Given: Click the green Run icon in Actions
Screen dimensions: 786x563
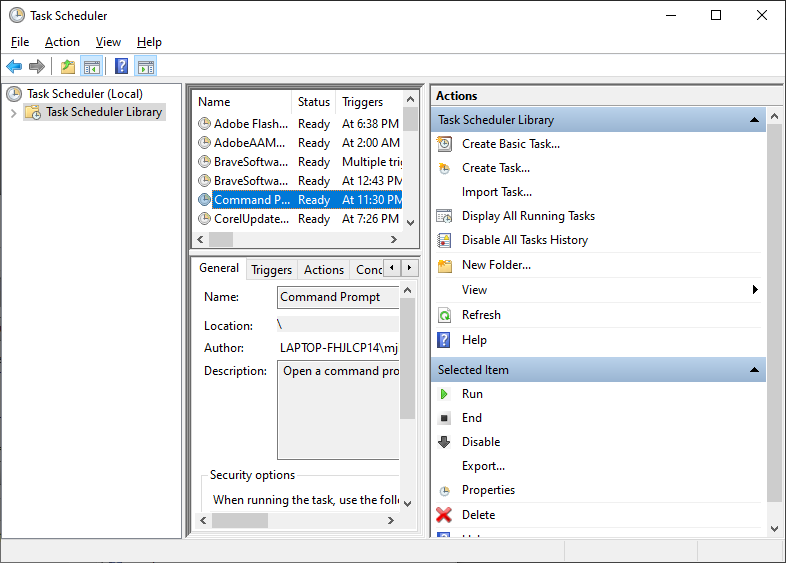Looking at the screenshot, I should click(444, 394).
